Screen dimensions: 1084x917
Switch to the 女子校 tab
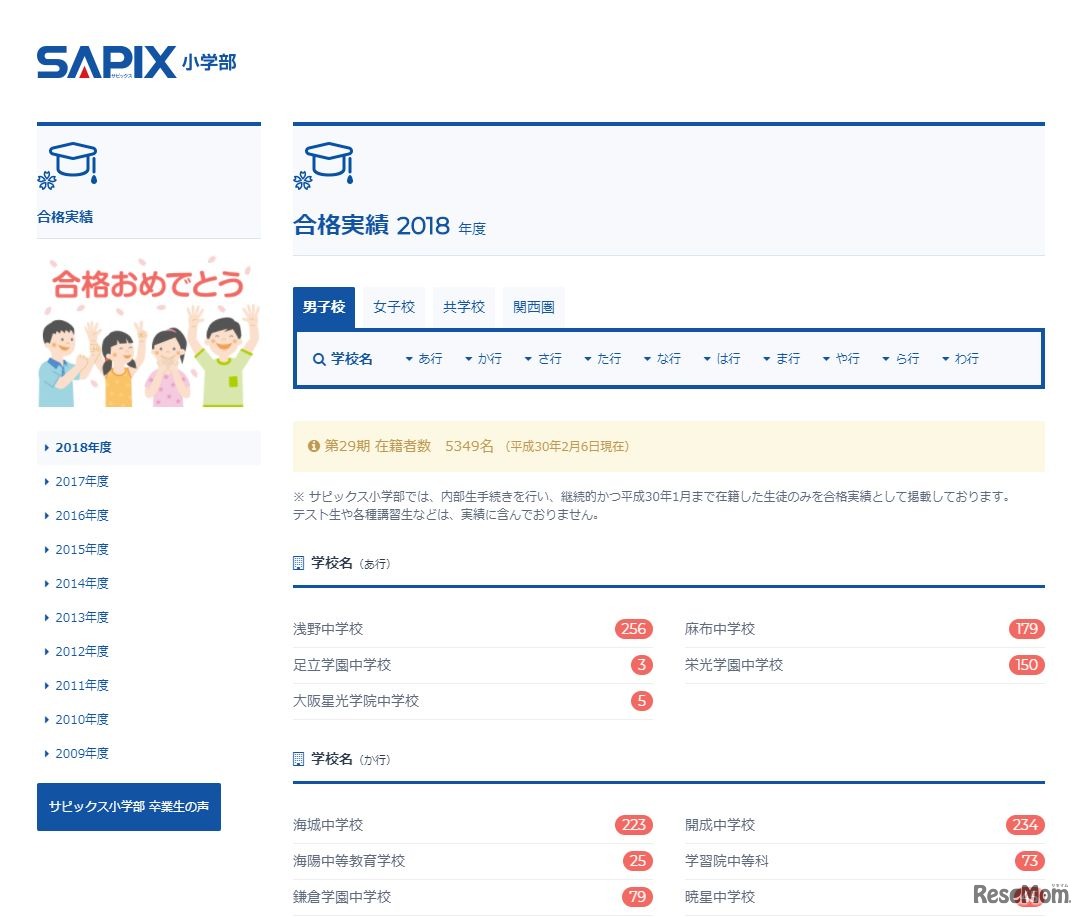point(393,307)
